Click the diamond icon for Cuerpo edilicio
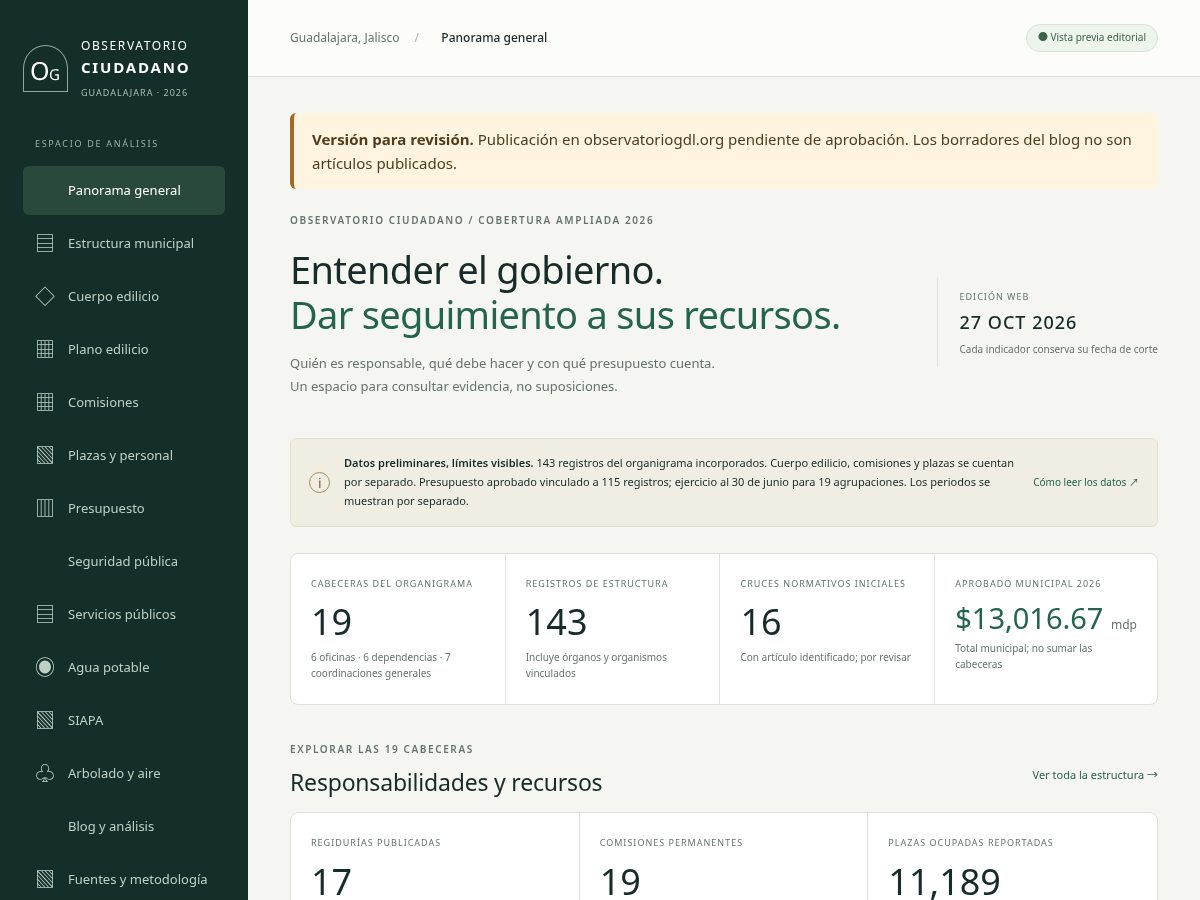This screenshot has width=1200, height=900. click(45, 296)
